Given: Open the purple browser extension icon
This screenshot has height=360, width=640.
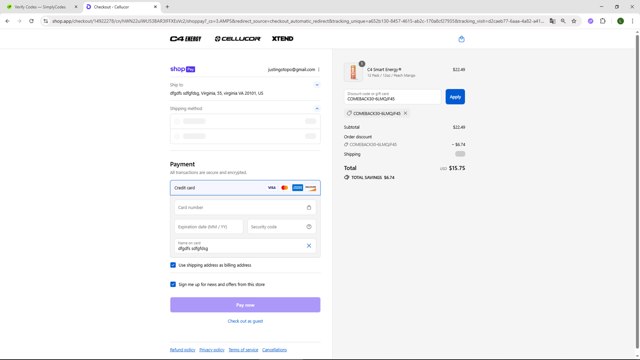Looking at the screenshot, I should click(590, 21).
